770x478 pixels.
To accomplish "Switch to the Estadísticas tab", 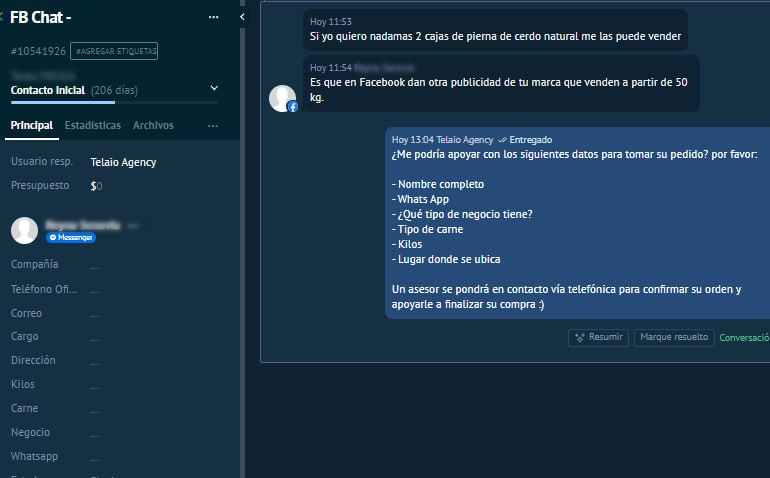I will click(x=92, y=126).
